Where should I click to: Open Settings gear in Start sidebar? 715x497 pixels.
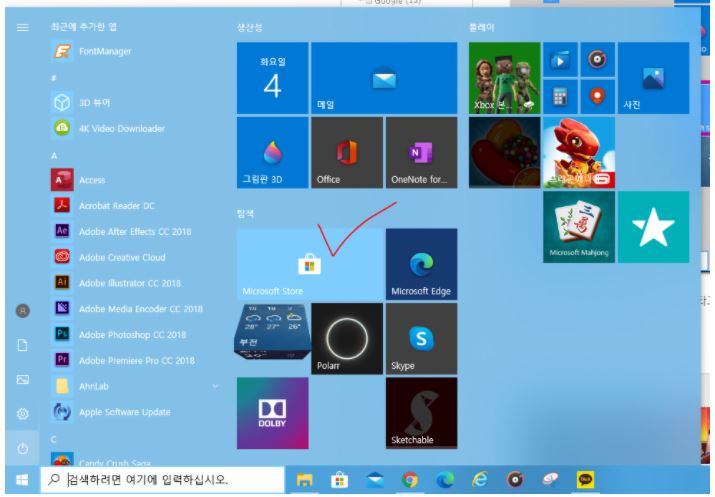click(22, 414)
